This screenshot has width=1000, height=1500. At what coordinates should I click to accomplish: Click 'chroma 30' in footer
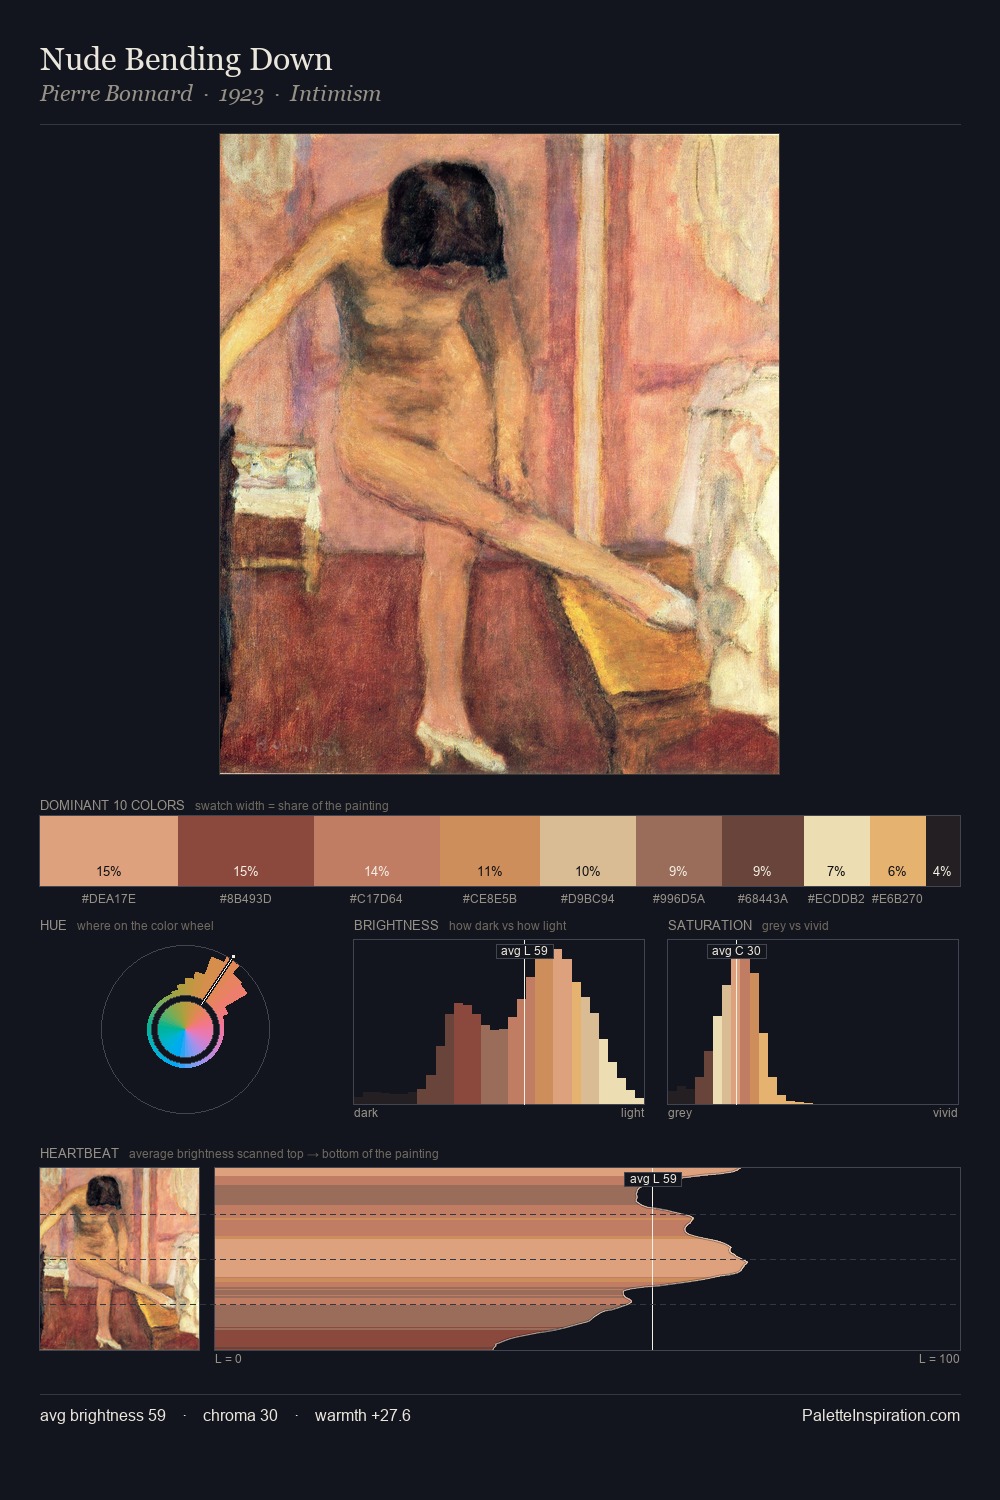[x=240, y=1415]
